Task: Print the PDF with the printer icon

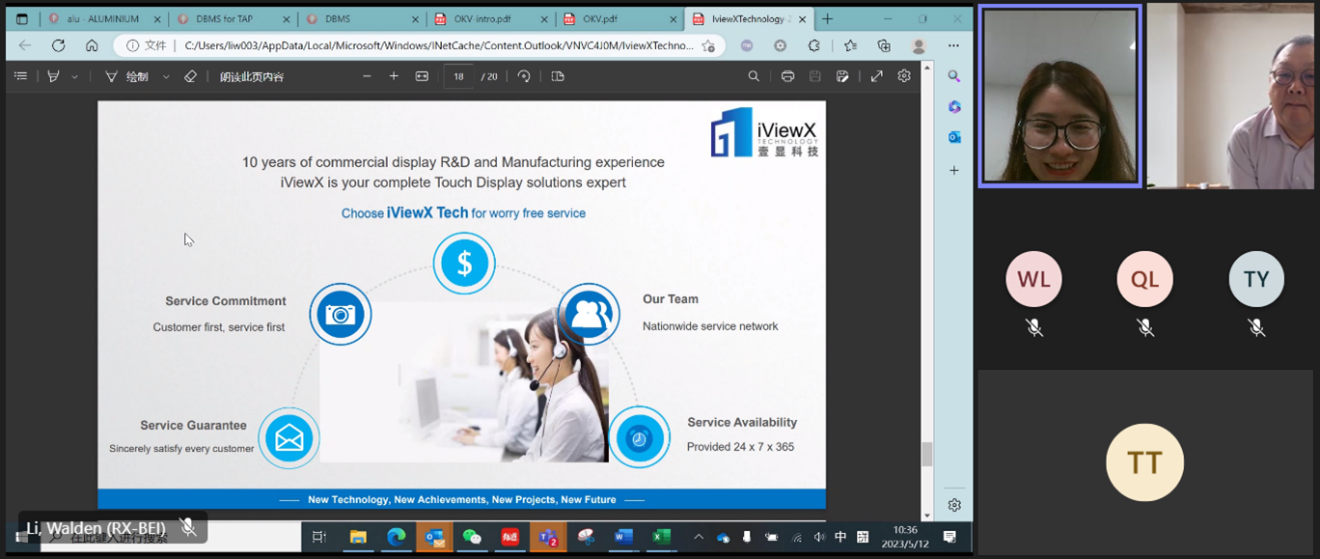Action: (788, 76)
